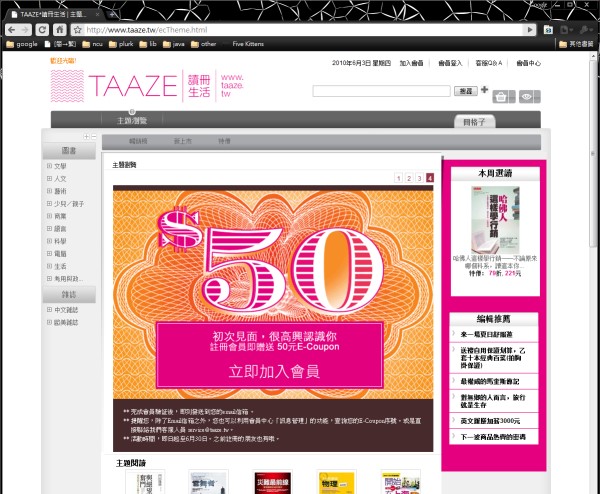Open the Chrome wrench tools menu
The width and height of the screenshot is (600, 494).
point(585,30)
